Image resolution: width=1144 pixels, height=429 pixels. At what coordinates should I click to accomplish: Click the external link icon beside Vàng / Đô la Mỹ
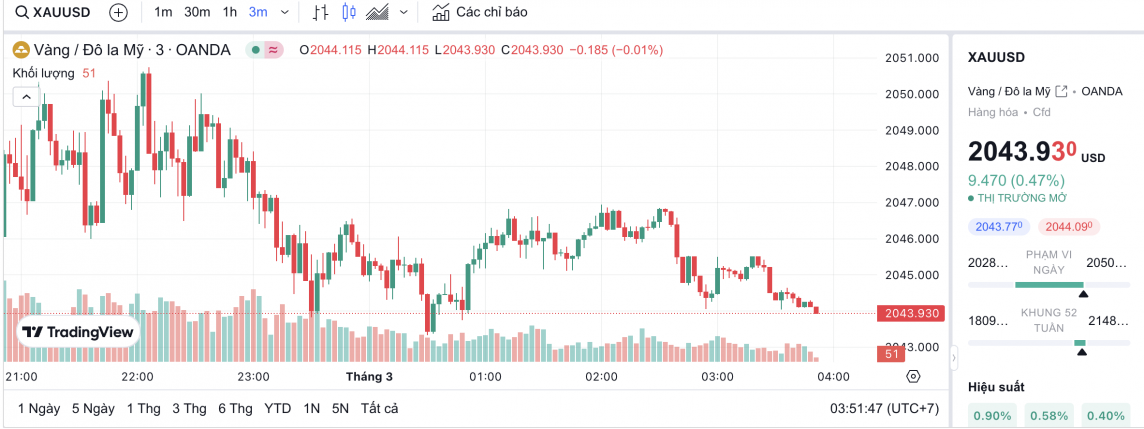(1062, 91)
